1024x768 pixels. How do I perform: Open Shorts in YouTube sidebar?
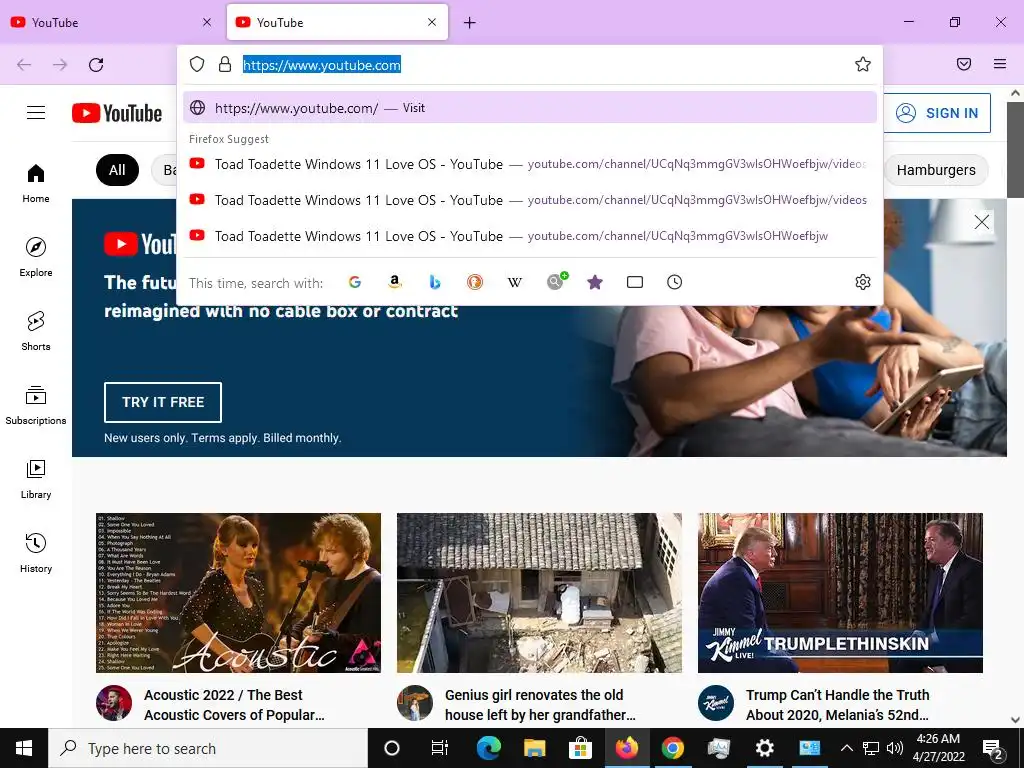(x=36, y=331)
